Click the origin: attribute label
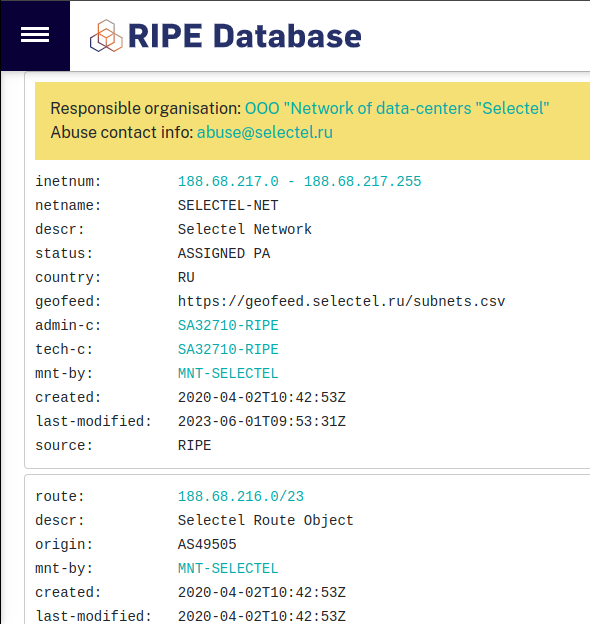 click(64, 544)
